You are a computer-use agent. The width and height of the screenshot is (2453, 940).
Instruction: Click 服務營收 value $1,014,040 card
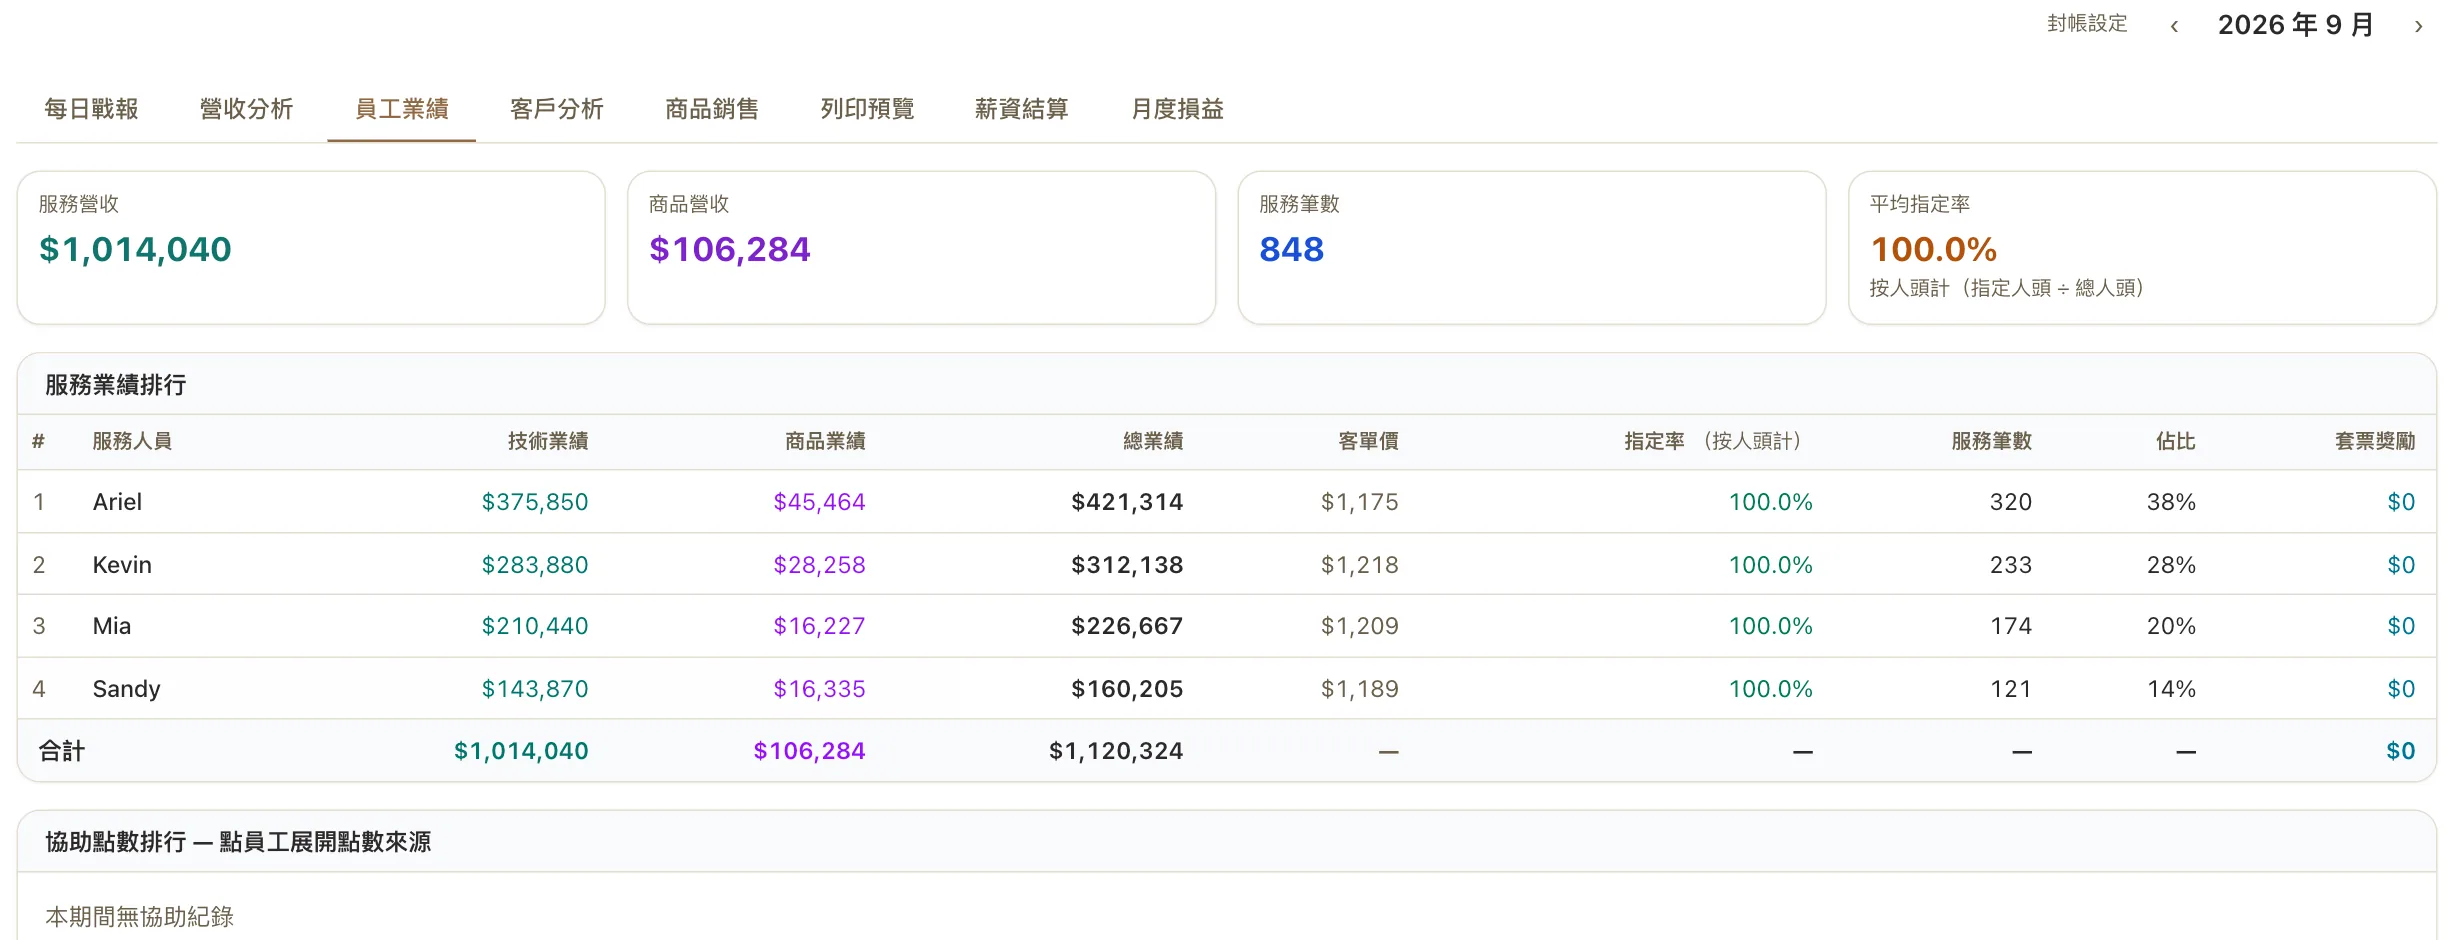point(311,247)
